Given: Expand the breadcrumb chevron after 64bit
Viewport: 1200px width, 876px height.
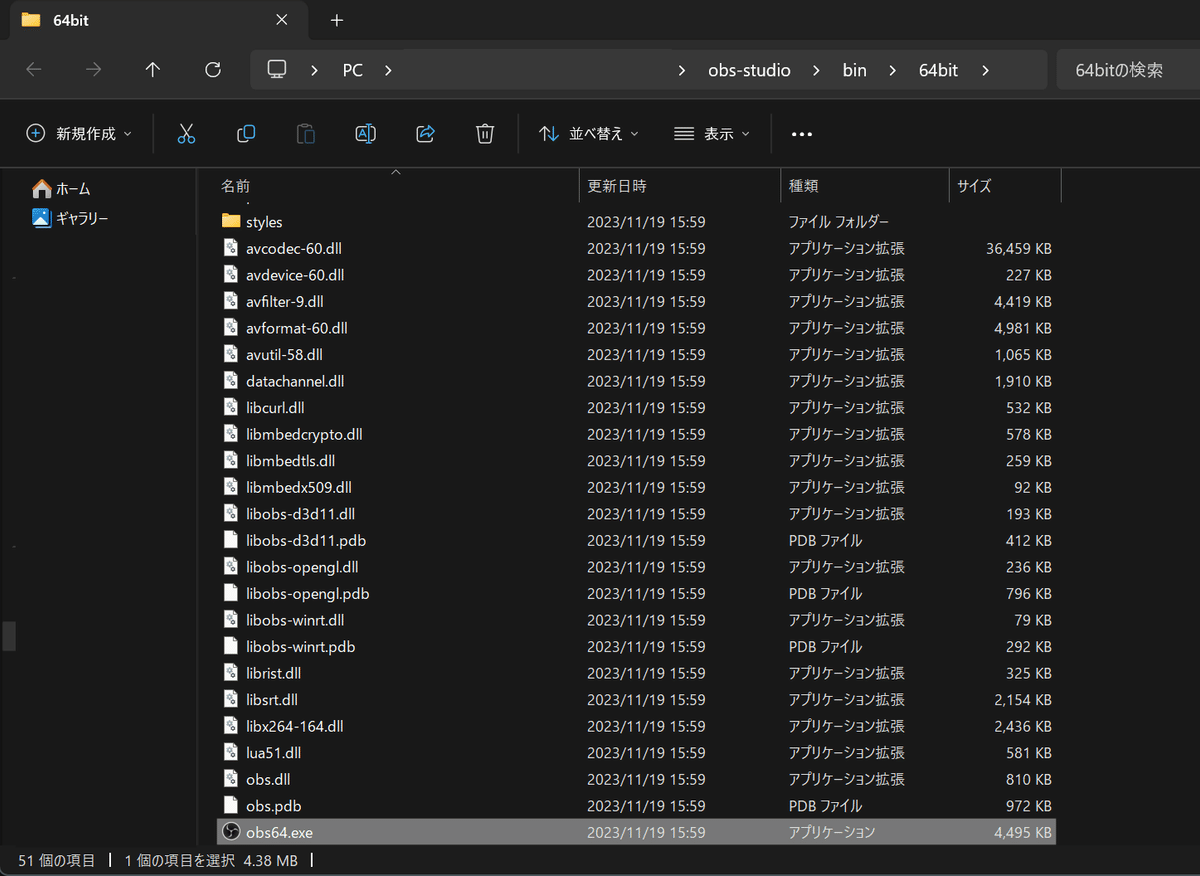Looking at the screenshot, I should pyautogui.click(x=985, y=70).
